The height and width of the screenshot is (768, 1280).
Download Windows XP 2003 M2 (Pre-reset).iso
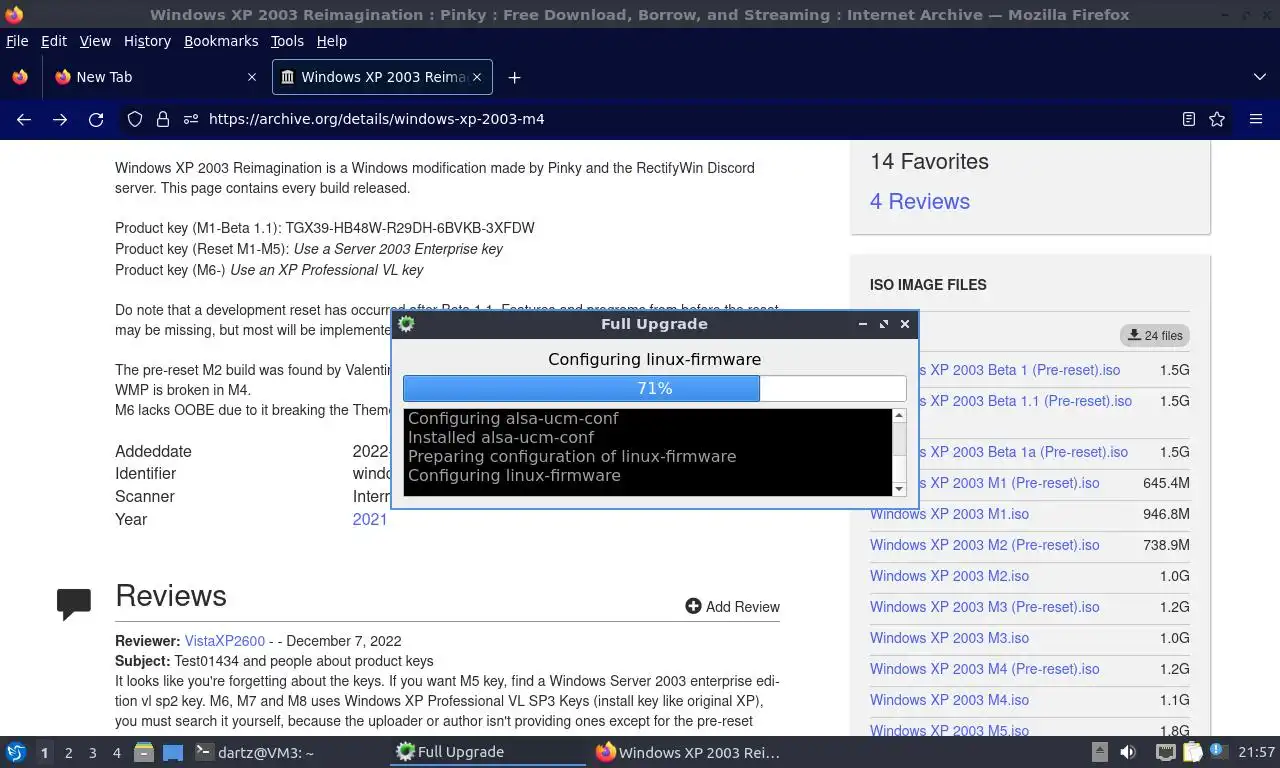pyautogui.click(x=984, y=545)
